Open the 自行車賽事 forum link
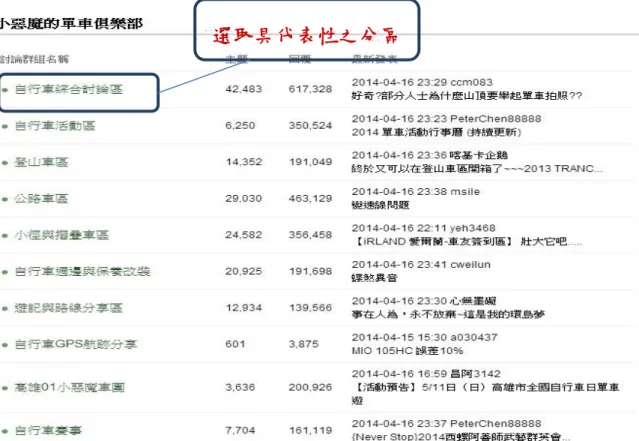This screenshot has width=639, height=441. click(x=48, y=430)
